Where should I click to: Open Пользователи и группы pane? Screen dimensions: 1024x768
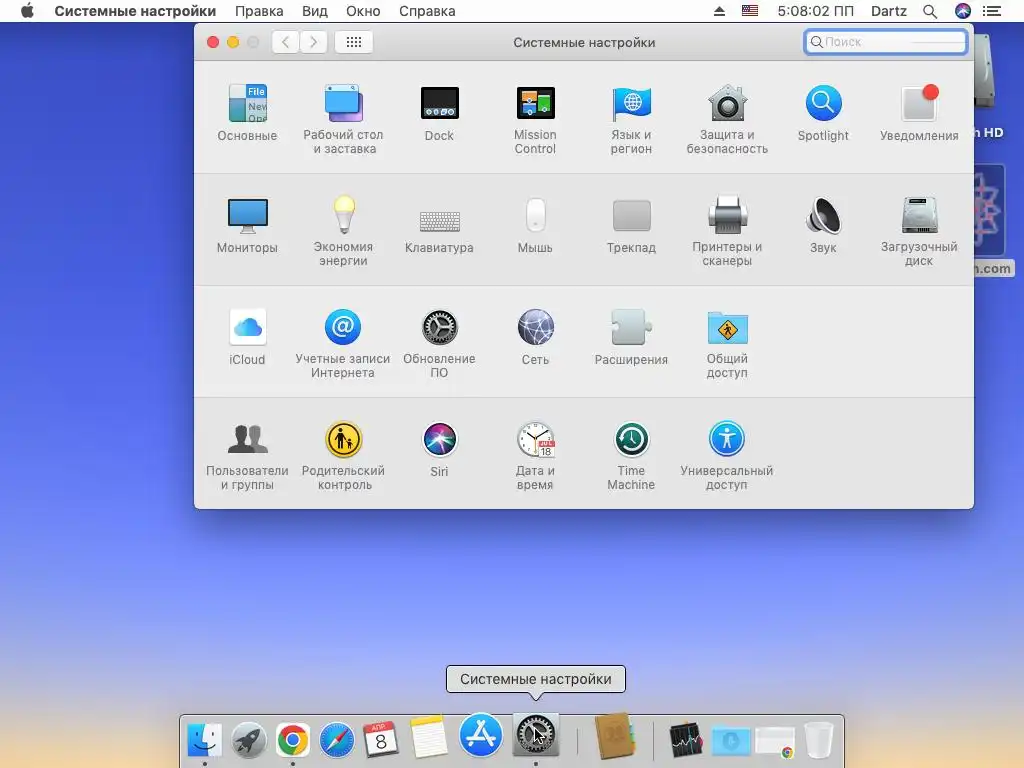(x=247, y=456)
